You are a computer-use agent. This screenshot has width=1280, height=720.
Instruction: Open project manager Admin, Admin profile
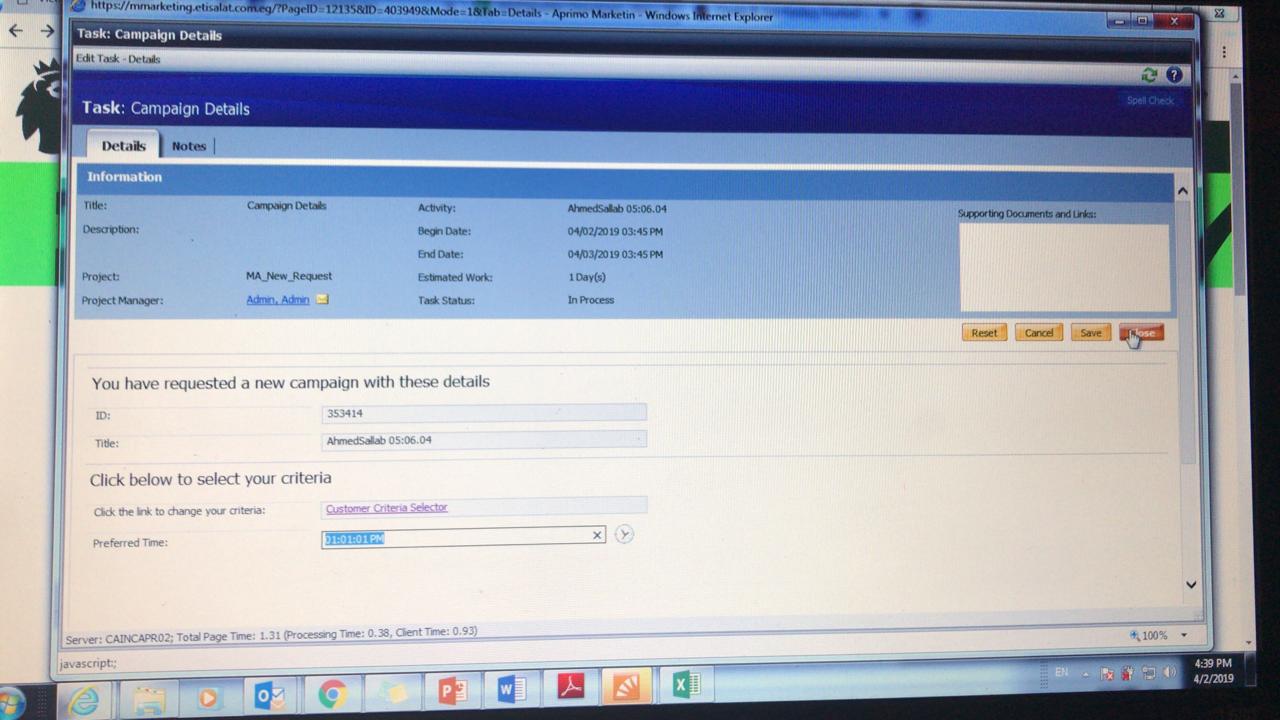[277, 299]
